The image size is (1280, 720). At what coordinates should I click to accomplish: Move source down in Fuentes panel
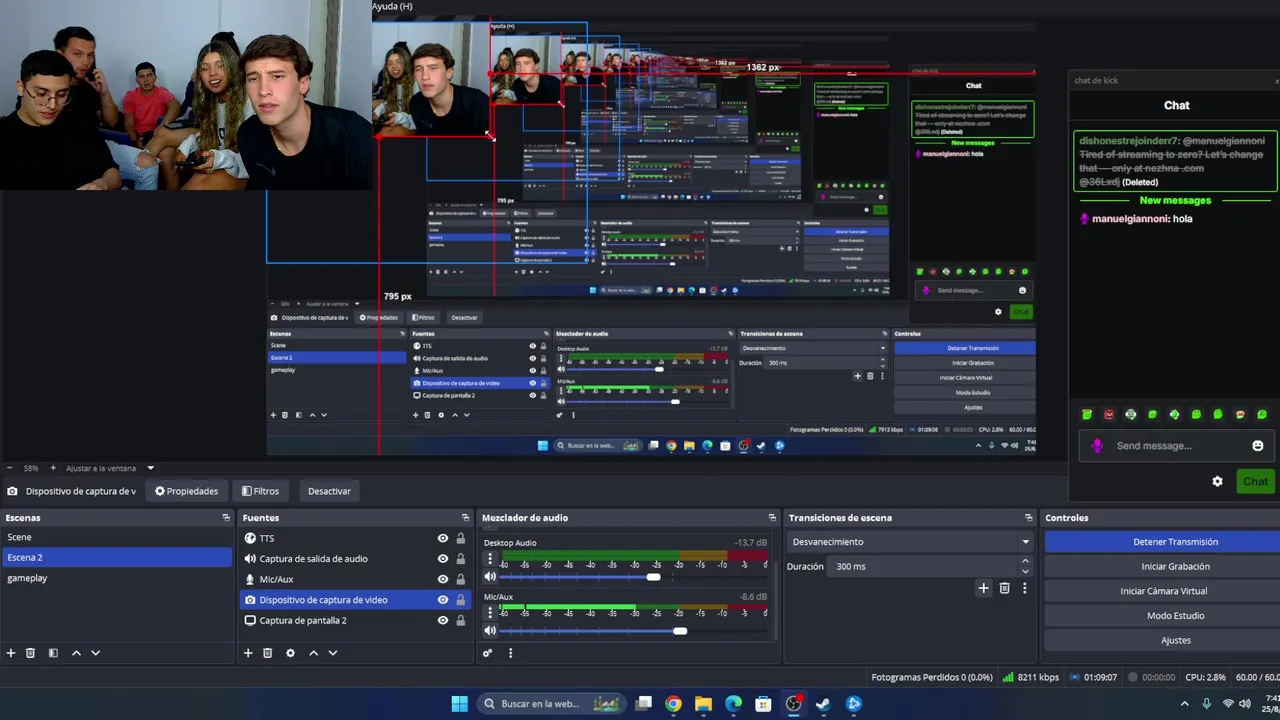point(333,653)
